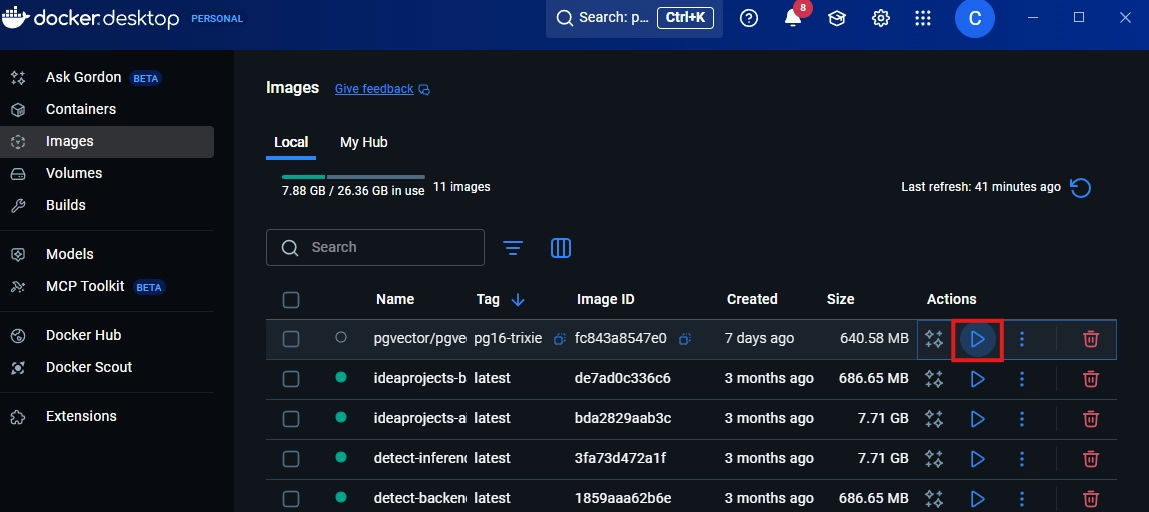Click the disk usage bar
1149x512 pixels.
click(x=353, y=177)
